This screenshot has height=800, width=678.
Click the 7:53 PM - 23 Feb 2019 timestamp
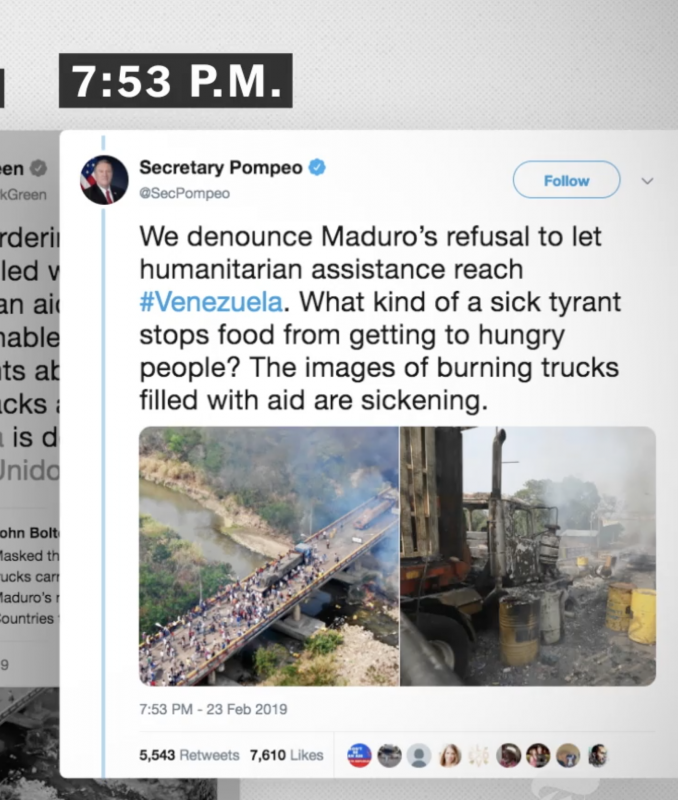213,709
